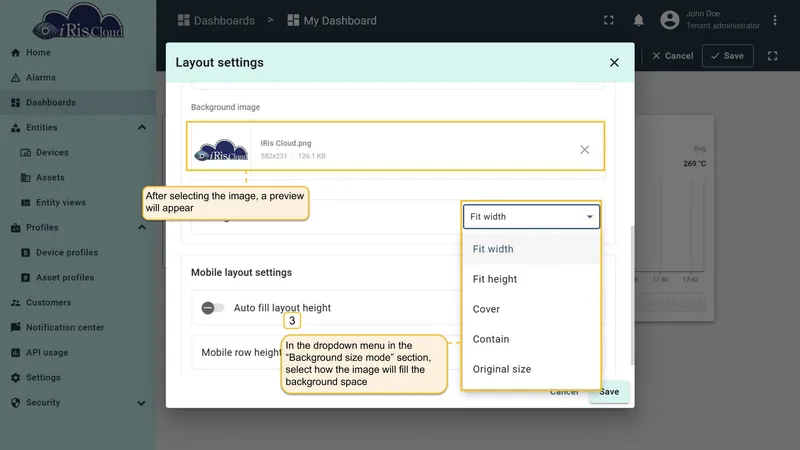Click the Assets building icon
Image resolution: width=800 pixels, height=450 pixels.
click(x=26, y=178)
